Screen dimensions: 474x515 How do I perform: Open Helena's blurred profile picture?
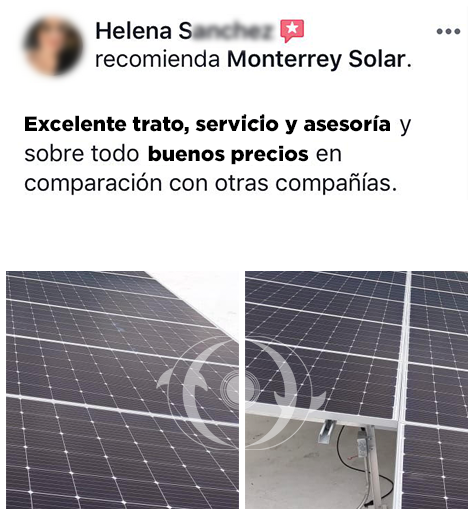pos(53,46)
